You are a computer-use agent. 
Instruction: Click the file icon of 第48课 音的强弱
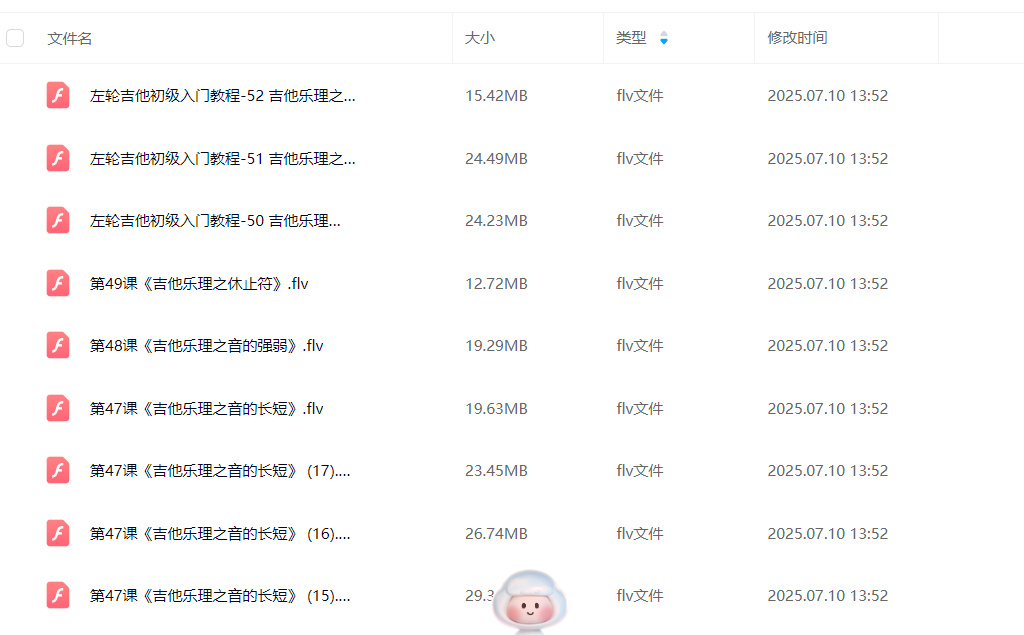click(58, 346)
